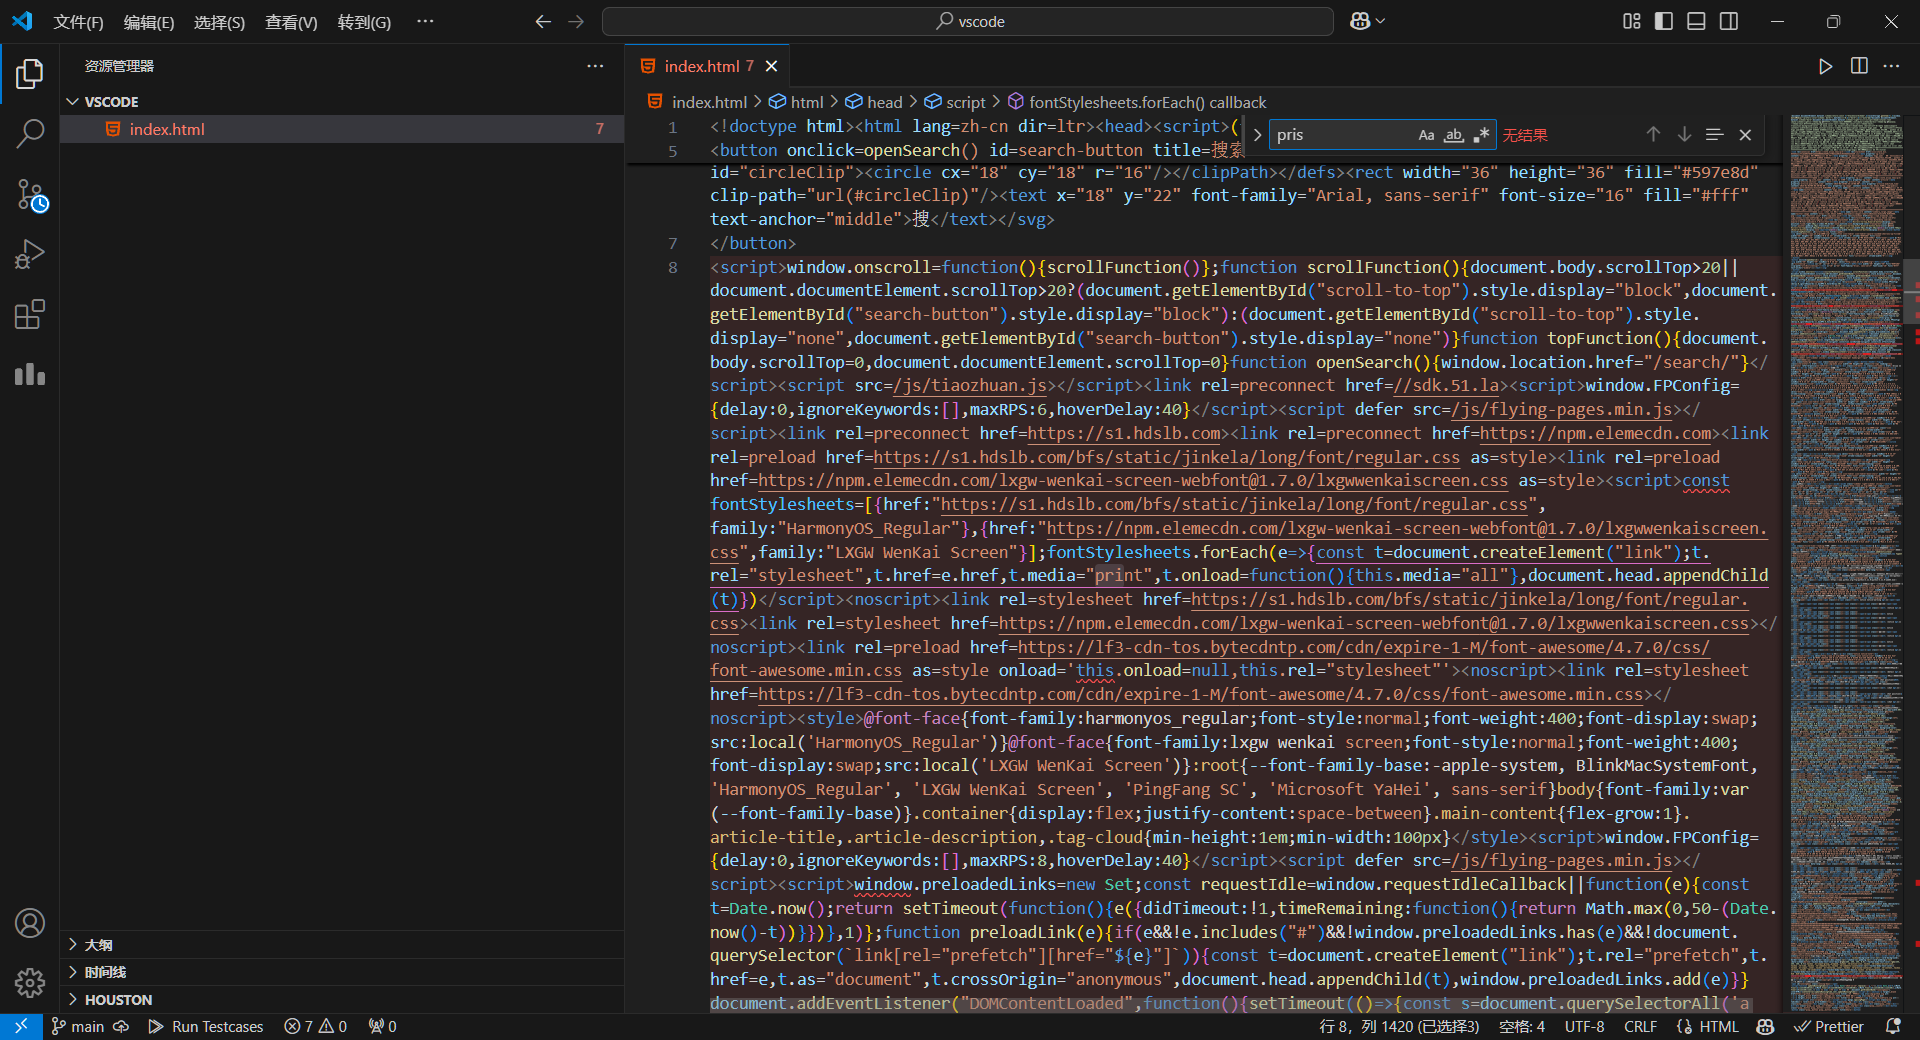Expand the replace field in the find widget

click(x=1257, y=135)
